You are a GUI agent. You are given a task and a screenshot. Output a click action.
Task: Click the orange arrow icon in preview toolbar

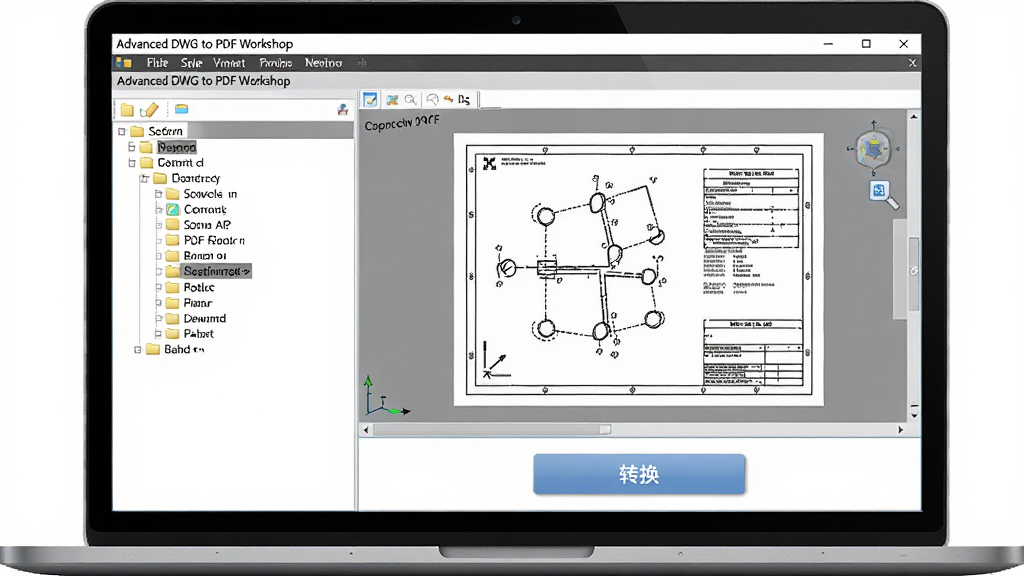[x=448, y=99]
